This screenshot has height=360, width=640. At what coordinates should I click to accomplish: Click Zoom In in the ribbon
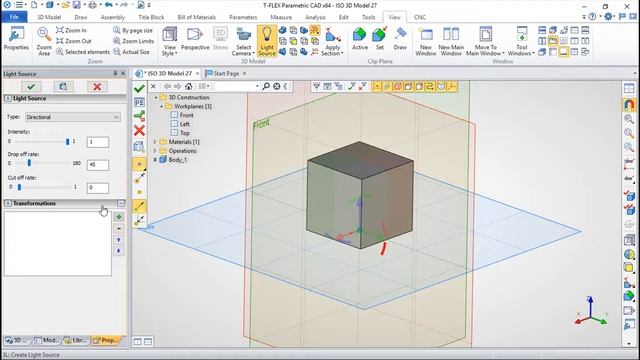coord(71,30)
